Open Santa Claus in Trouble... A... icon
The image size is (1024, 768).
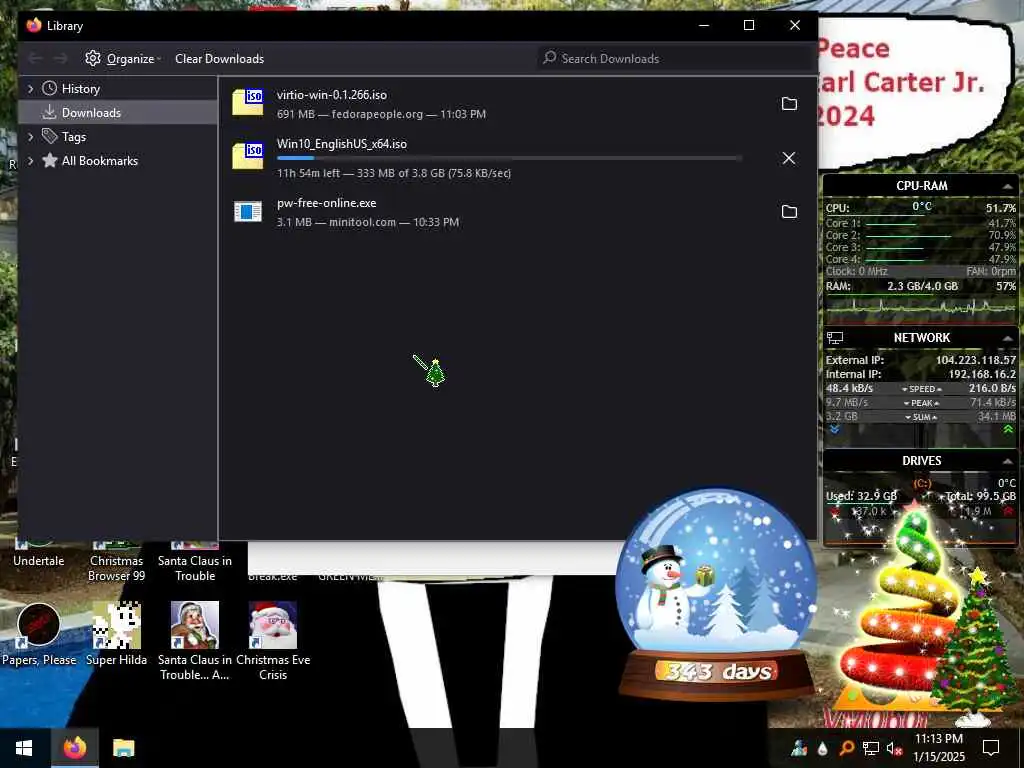(x=195, y=641)
